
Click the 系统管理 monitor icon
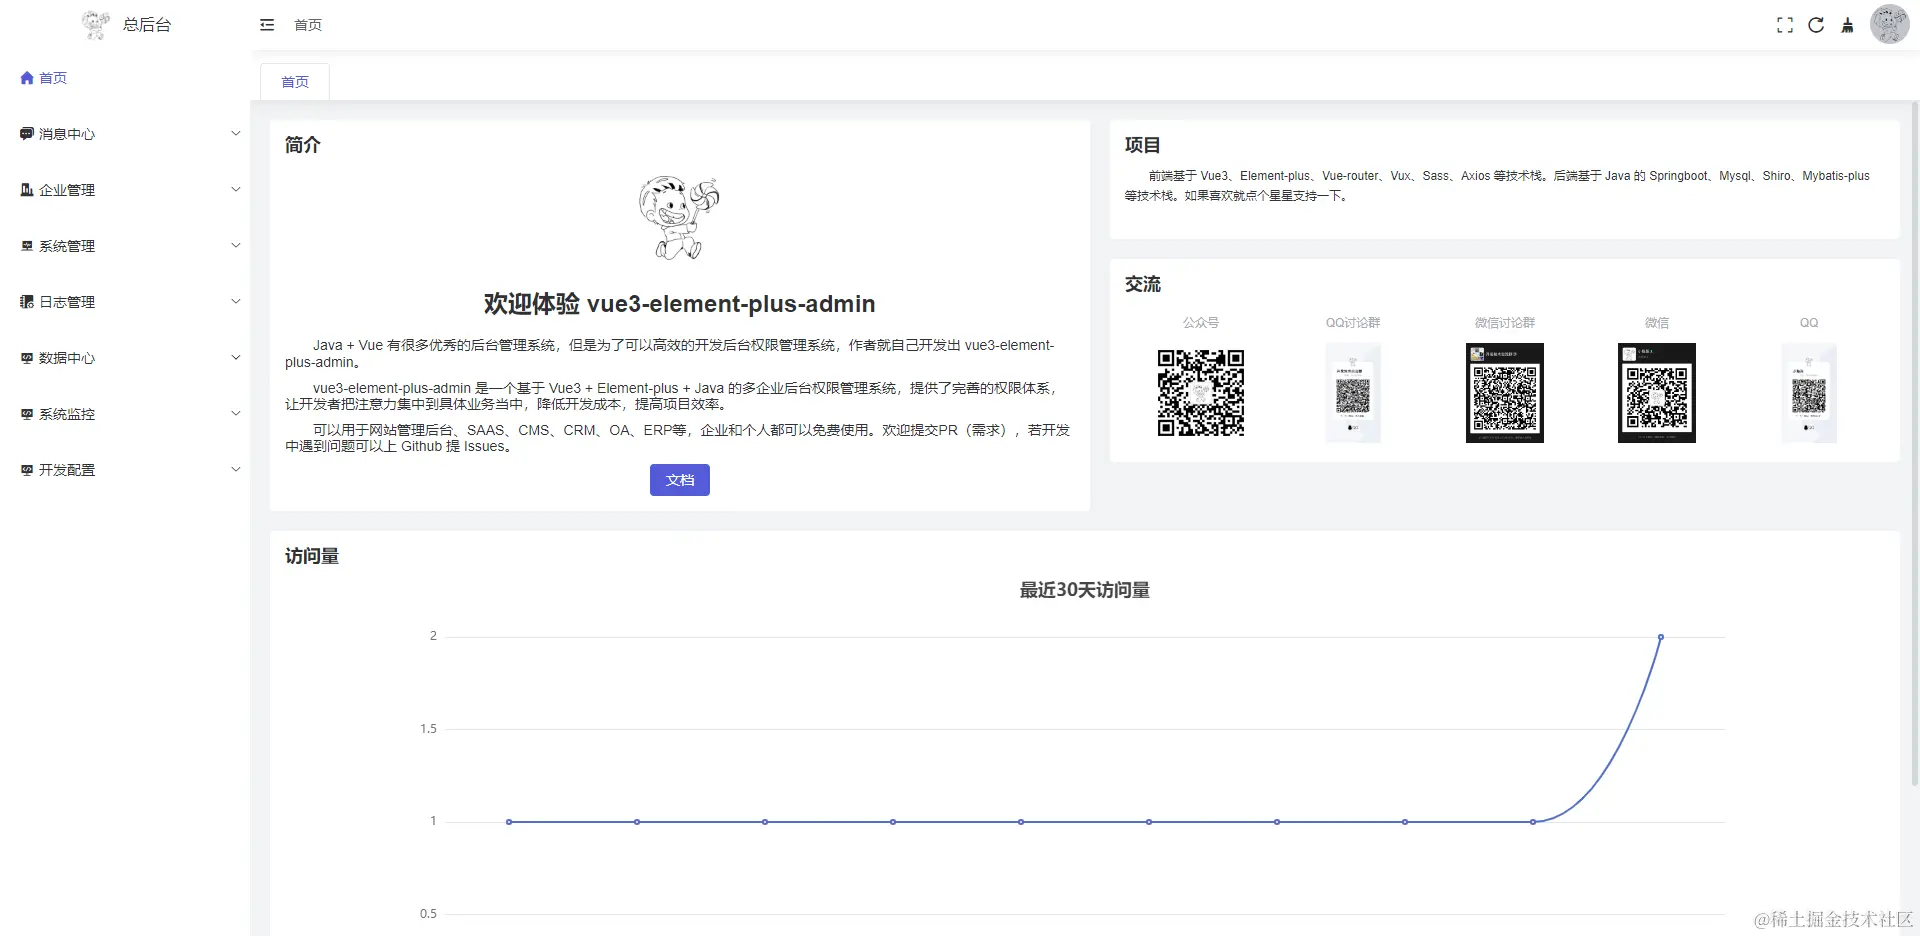(x=27, y=246)
